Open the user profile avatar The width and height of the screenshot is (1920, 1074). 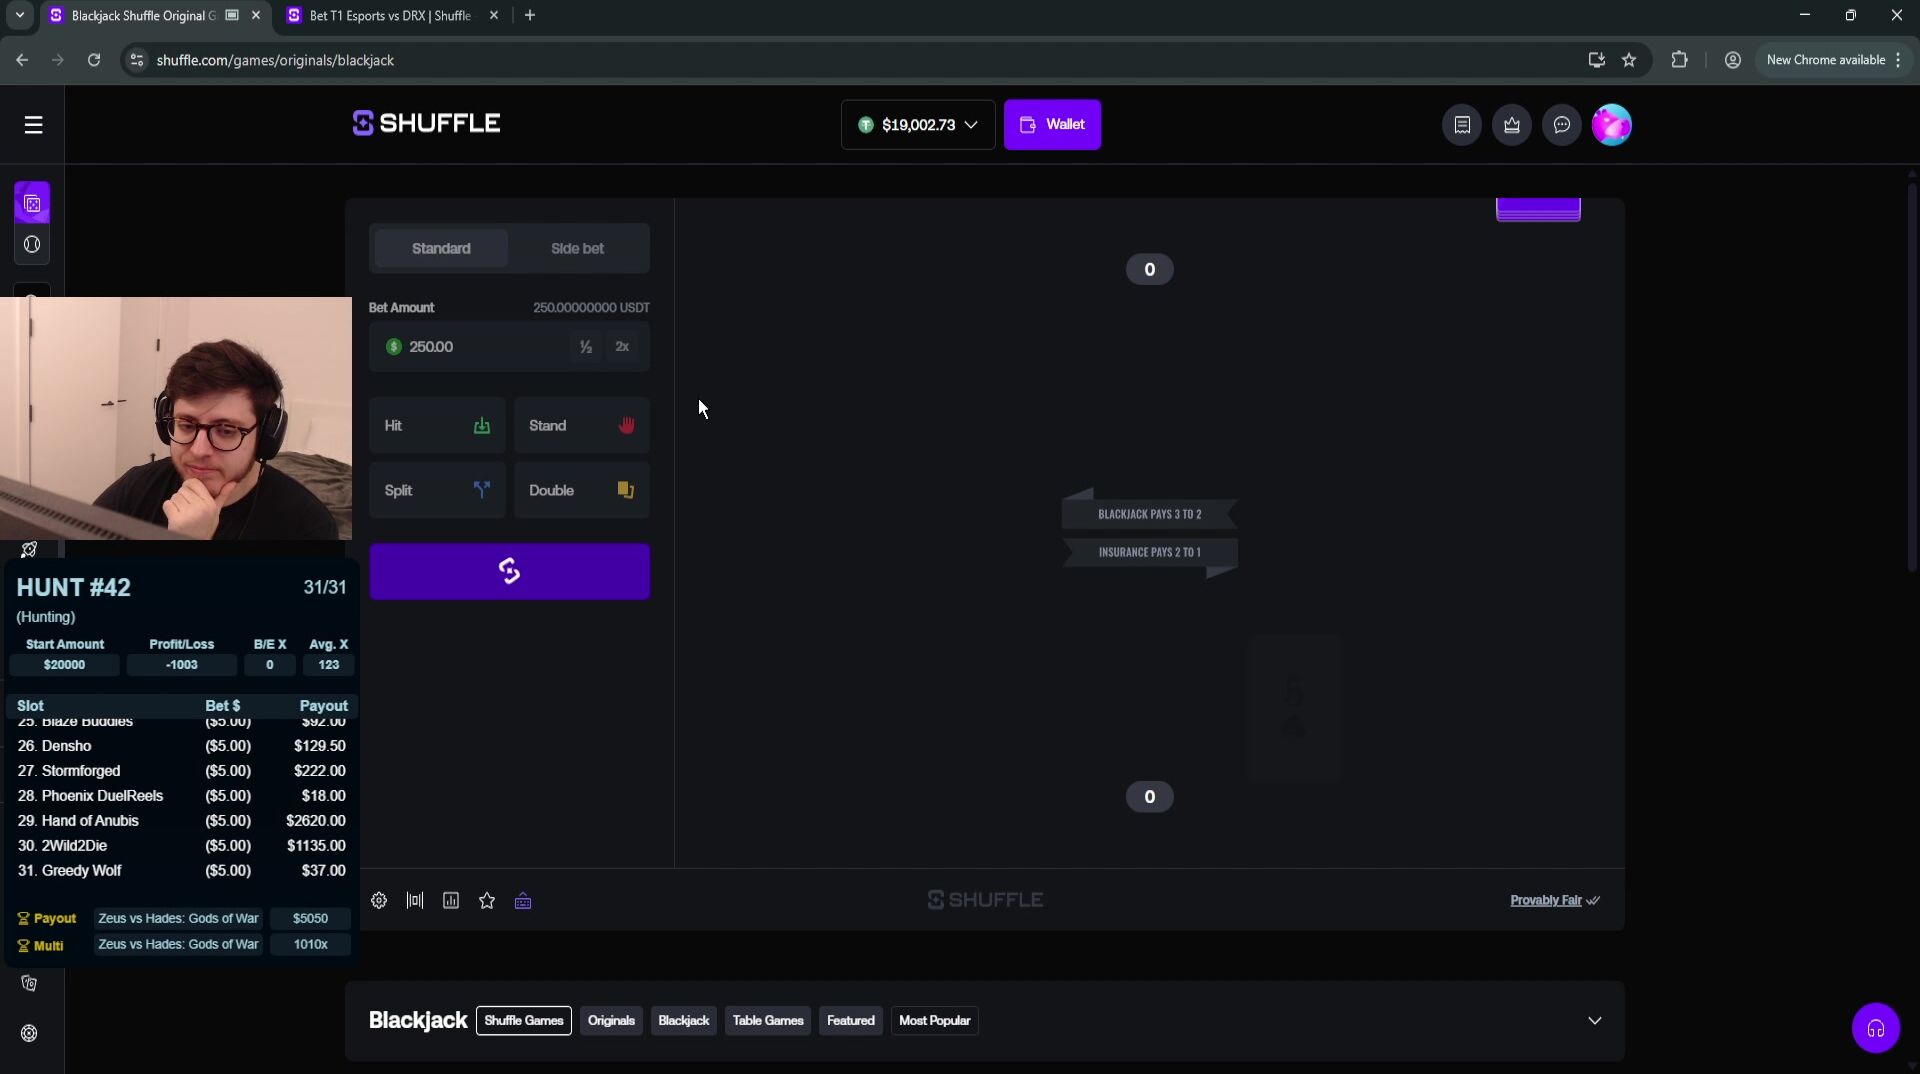coord(1612,125)
